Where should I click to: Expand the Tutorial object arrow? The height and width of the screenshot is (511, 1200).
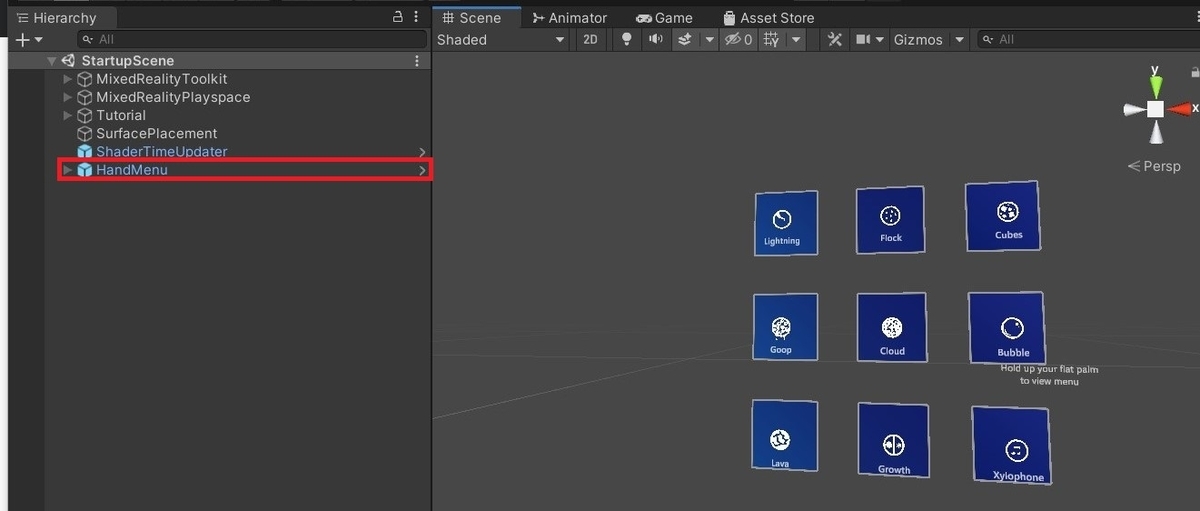pyautogui.click(x=68, y=115)
